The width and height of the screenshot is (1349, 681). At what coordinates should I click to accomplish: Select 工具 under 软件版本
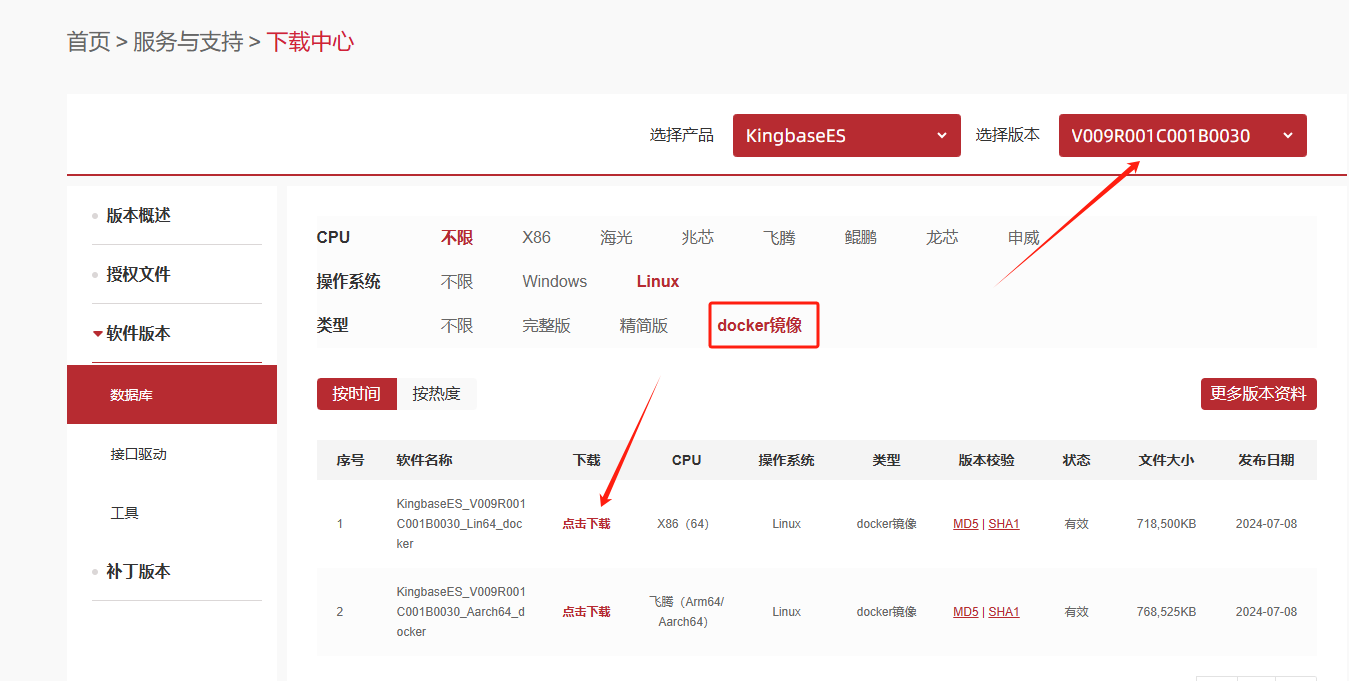click(125, 513)
